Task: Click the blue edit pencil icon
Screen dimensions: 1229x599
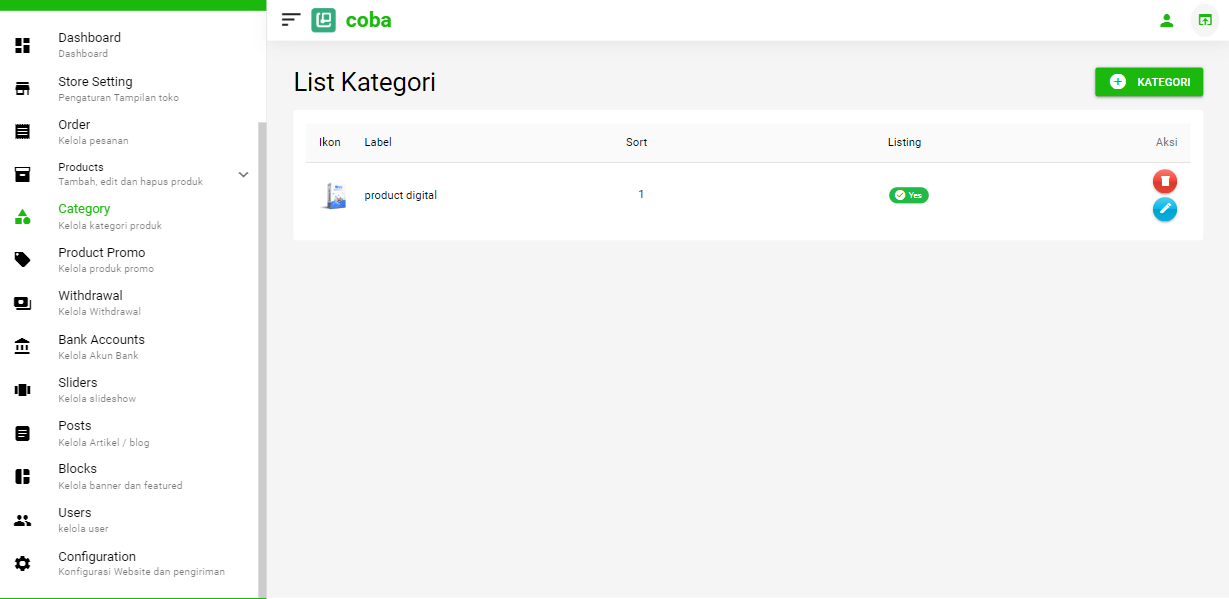Action: click(x=1165, y=209)
